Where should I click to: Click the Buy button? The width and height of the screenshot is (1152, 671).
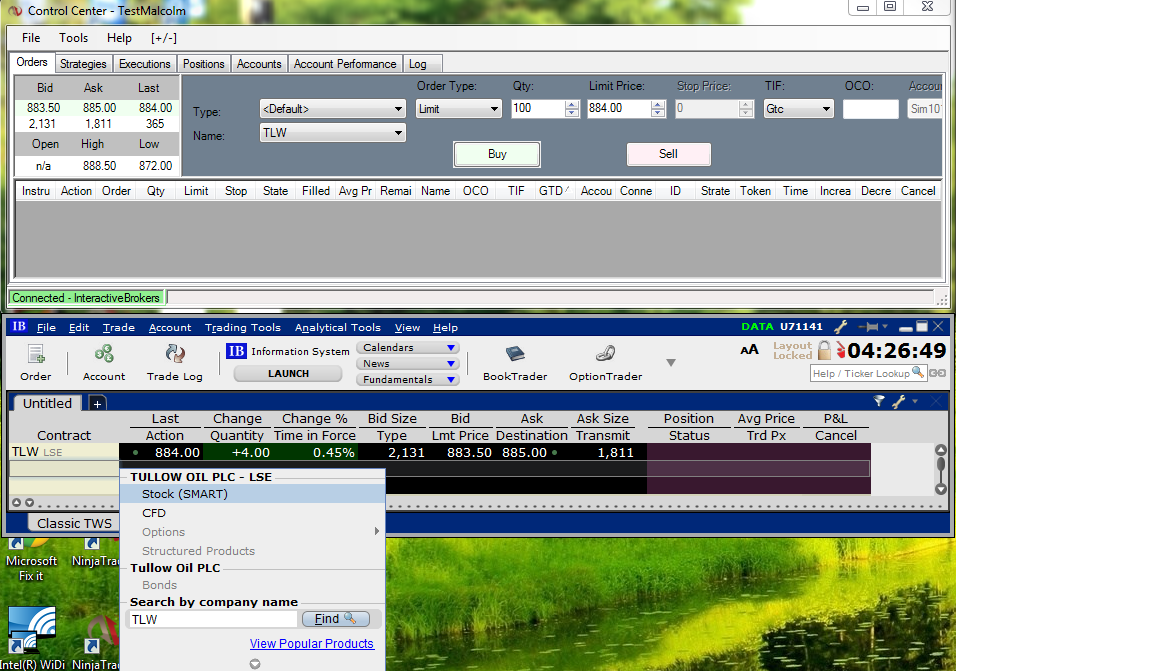tap(497, 154)
